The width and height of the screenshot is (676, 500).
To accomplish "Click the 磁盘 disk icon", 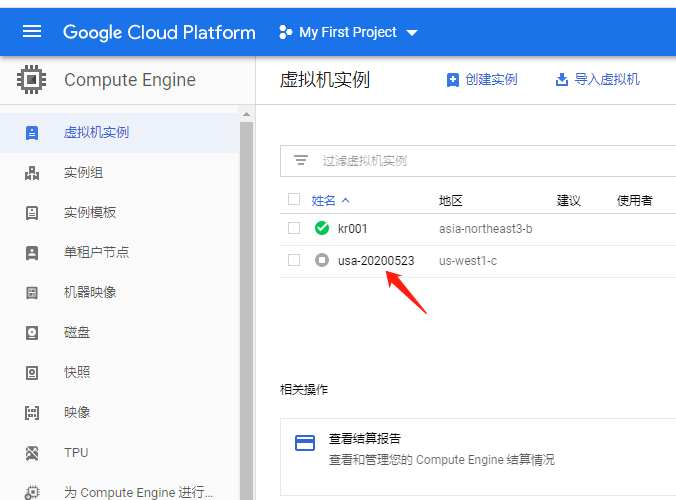I will coord(32,333).
